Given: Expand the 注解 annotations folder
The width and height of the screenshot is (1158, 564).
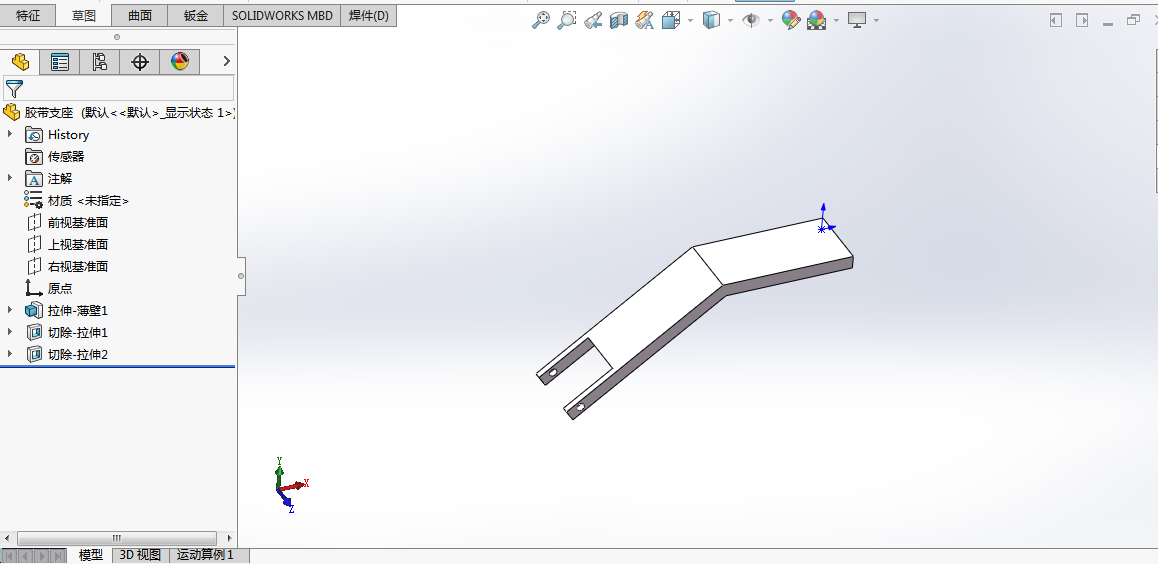Looking at the screenshot, I should (10, 178).
